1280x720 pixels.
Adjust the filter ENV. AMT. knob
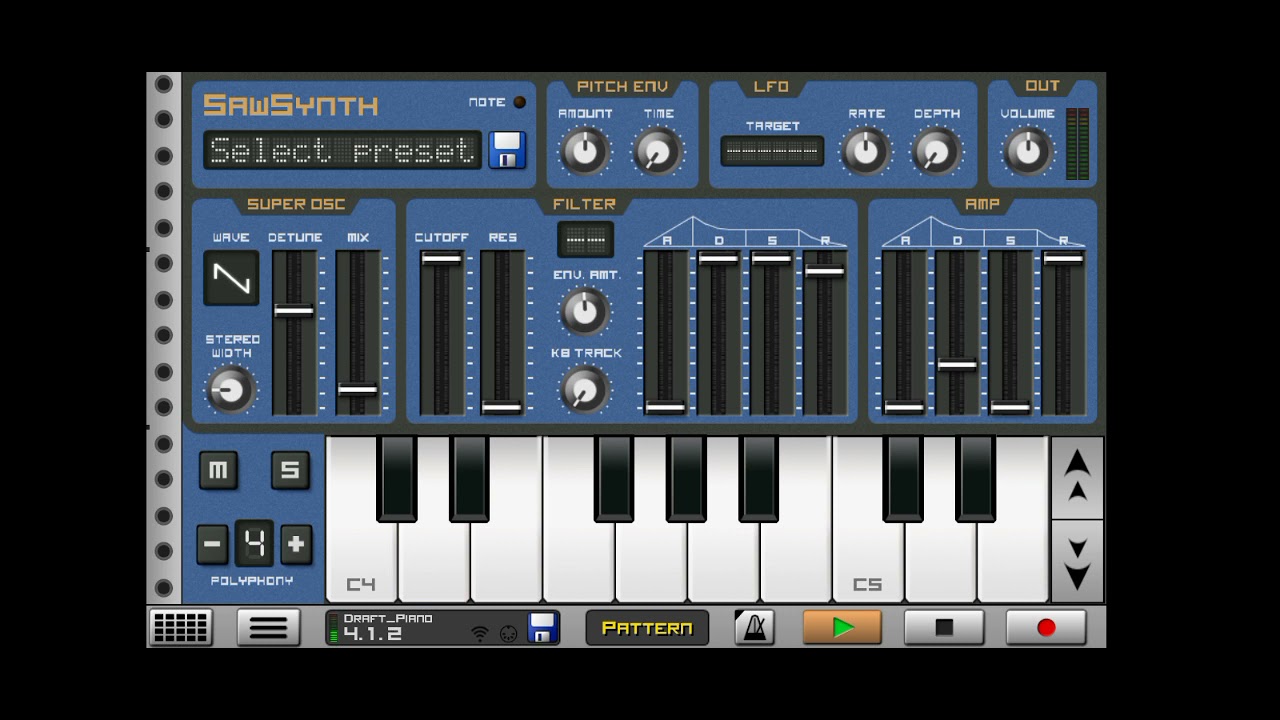[x=585, y=311]
